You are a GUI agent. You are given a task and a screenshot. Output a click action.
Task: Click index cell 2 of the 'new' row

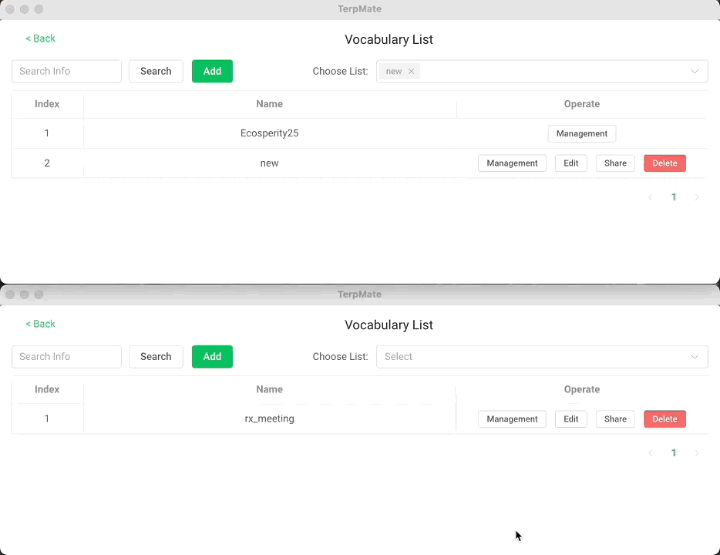47,163
